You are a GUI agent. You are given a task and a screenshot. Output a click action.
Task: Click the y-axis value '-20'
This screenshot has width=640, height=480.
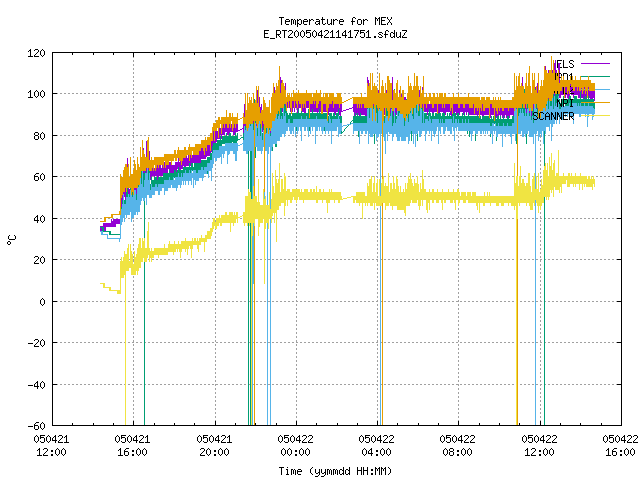pyautogui.click(x=36, y=343)
